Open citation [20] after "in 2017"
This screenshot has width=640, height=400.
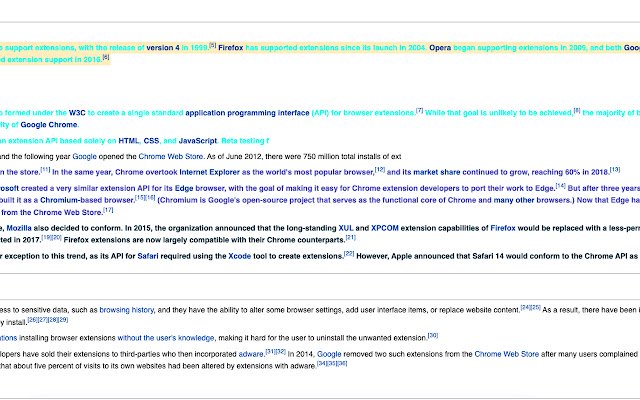click(57, 238)
